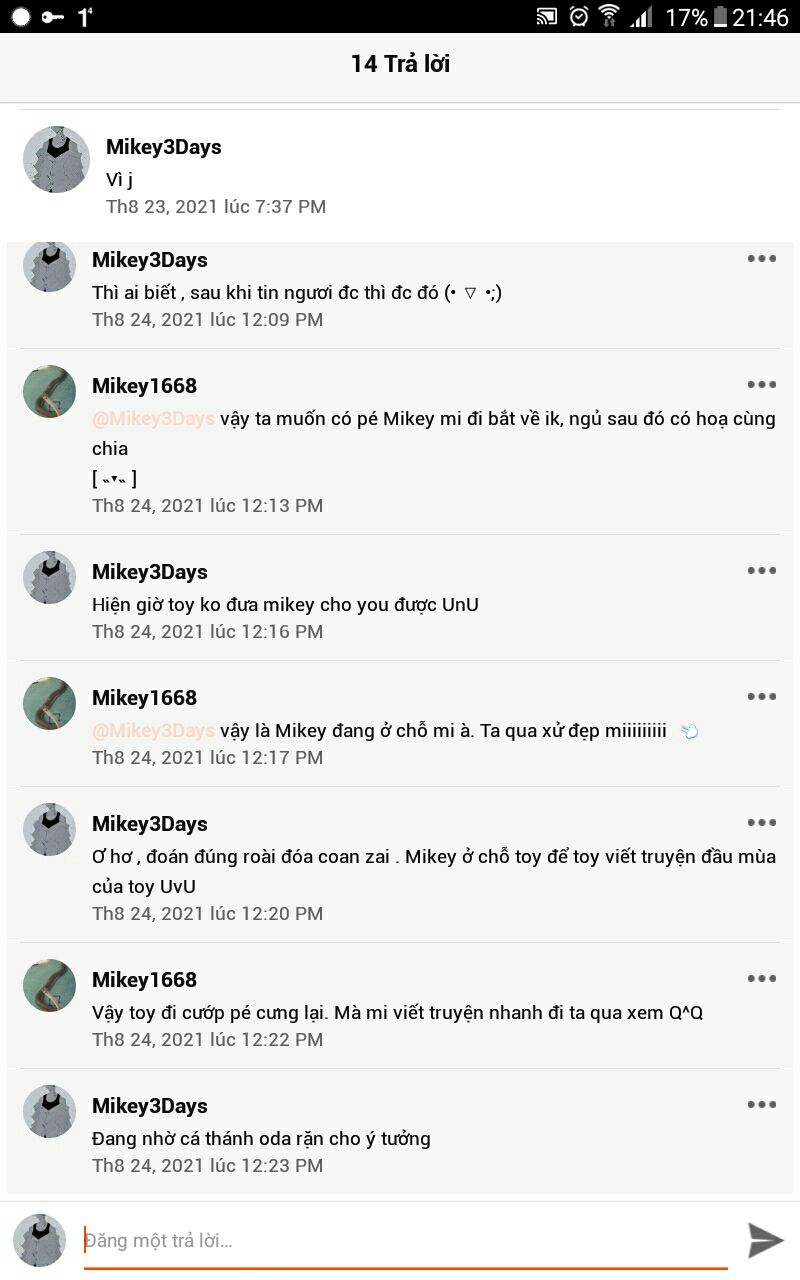
Task: Open avatar of the top "Vì j" comment
Action: pos(57,160)
